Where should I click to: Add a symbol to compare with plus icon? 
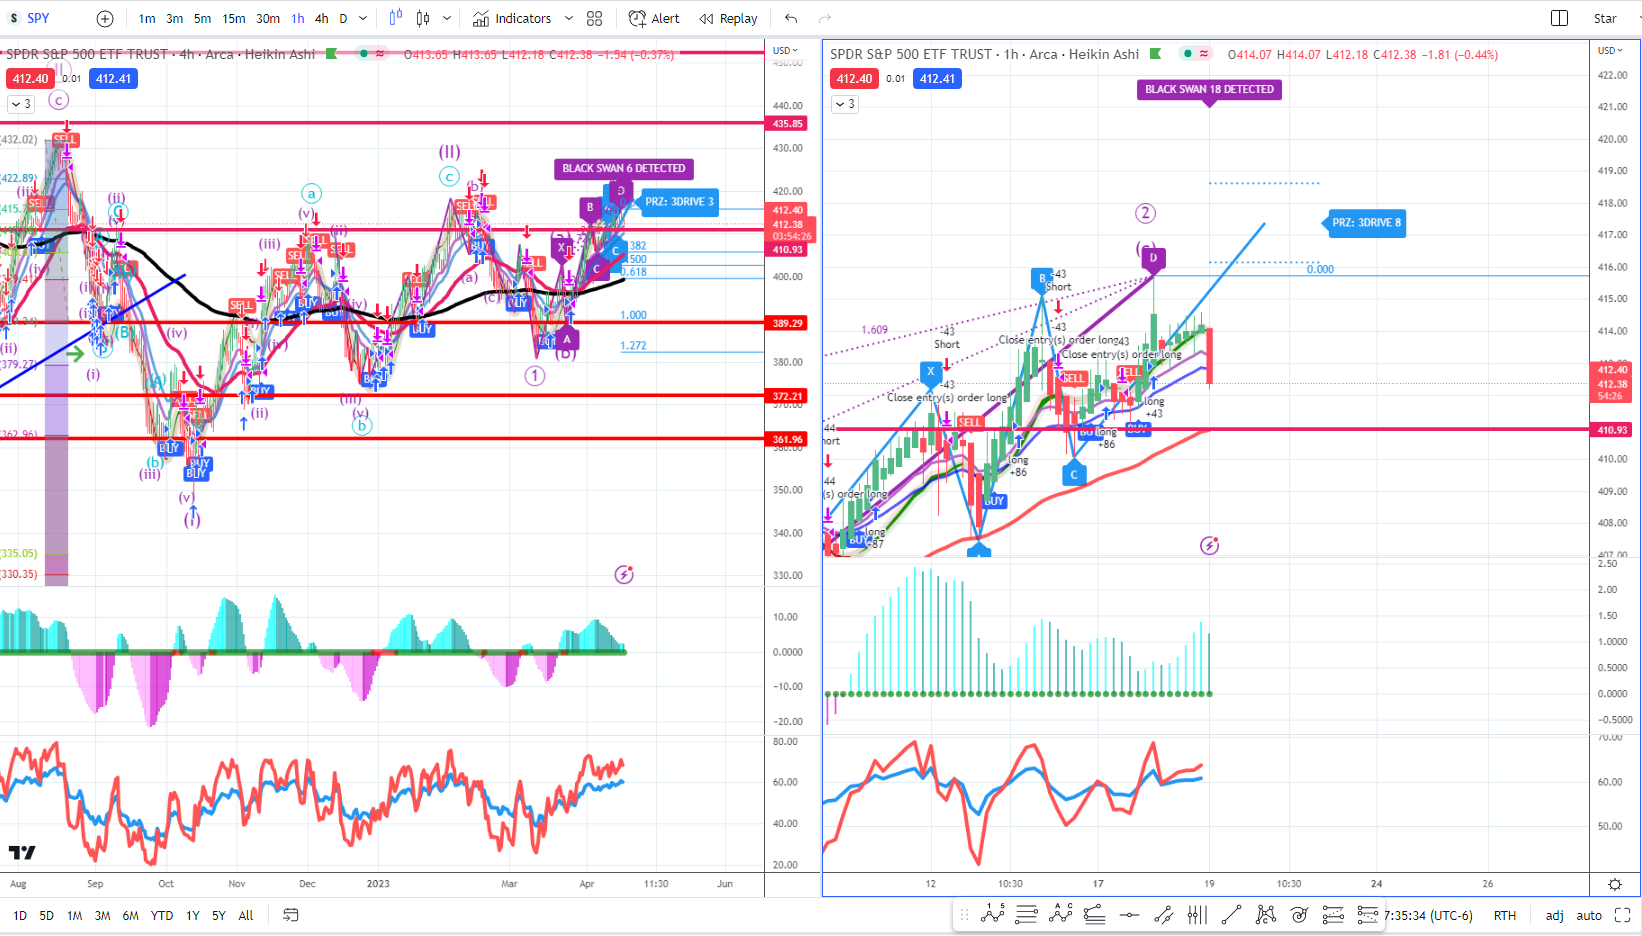tap(105, 18)
